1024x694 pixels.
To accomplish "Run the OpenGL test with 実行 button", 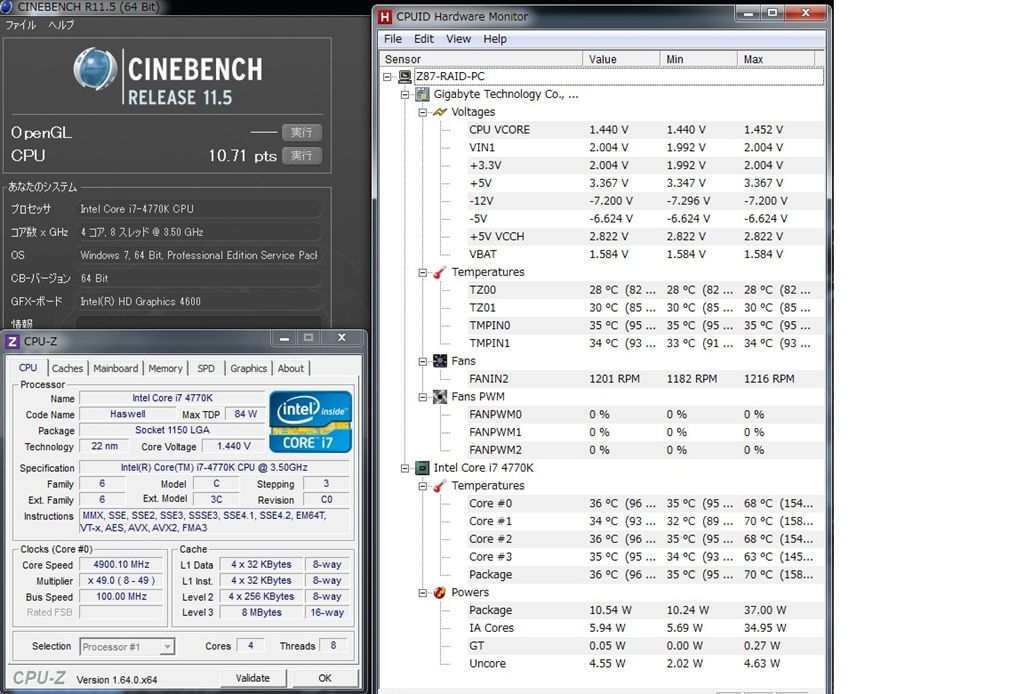I will coord(301,132).
